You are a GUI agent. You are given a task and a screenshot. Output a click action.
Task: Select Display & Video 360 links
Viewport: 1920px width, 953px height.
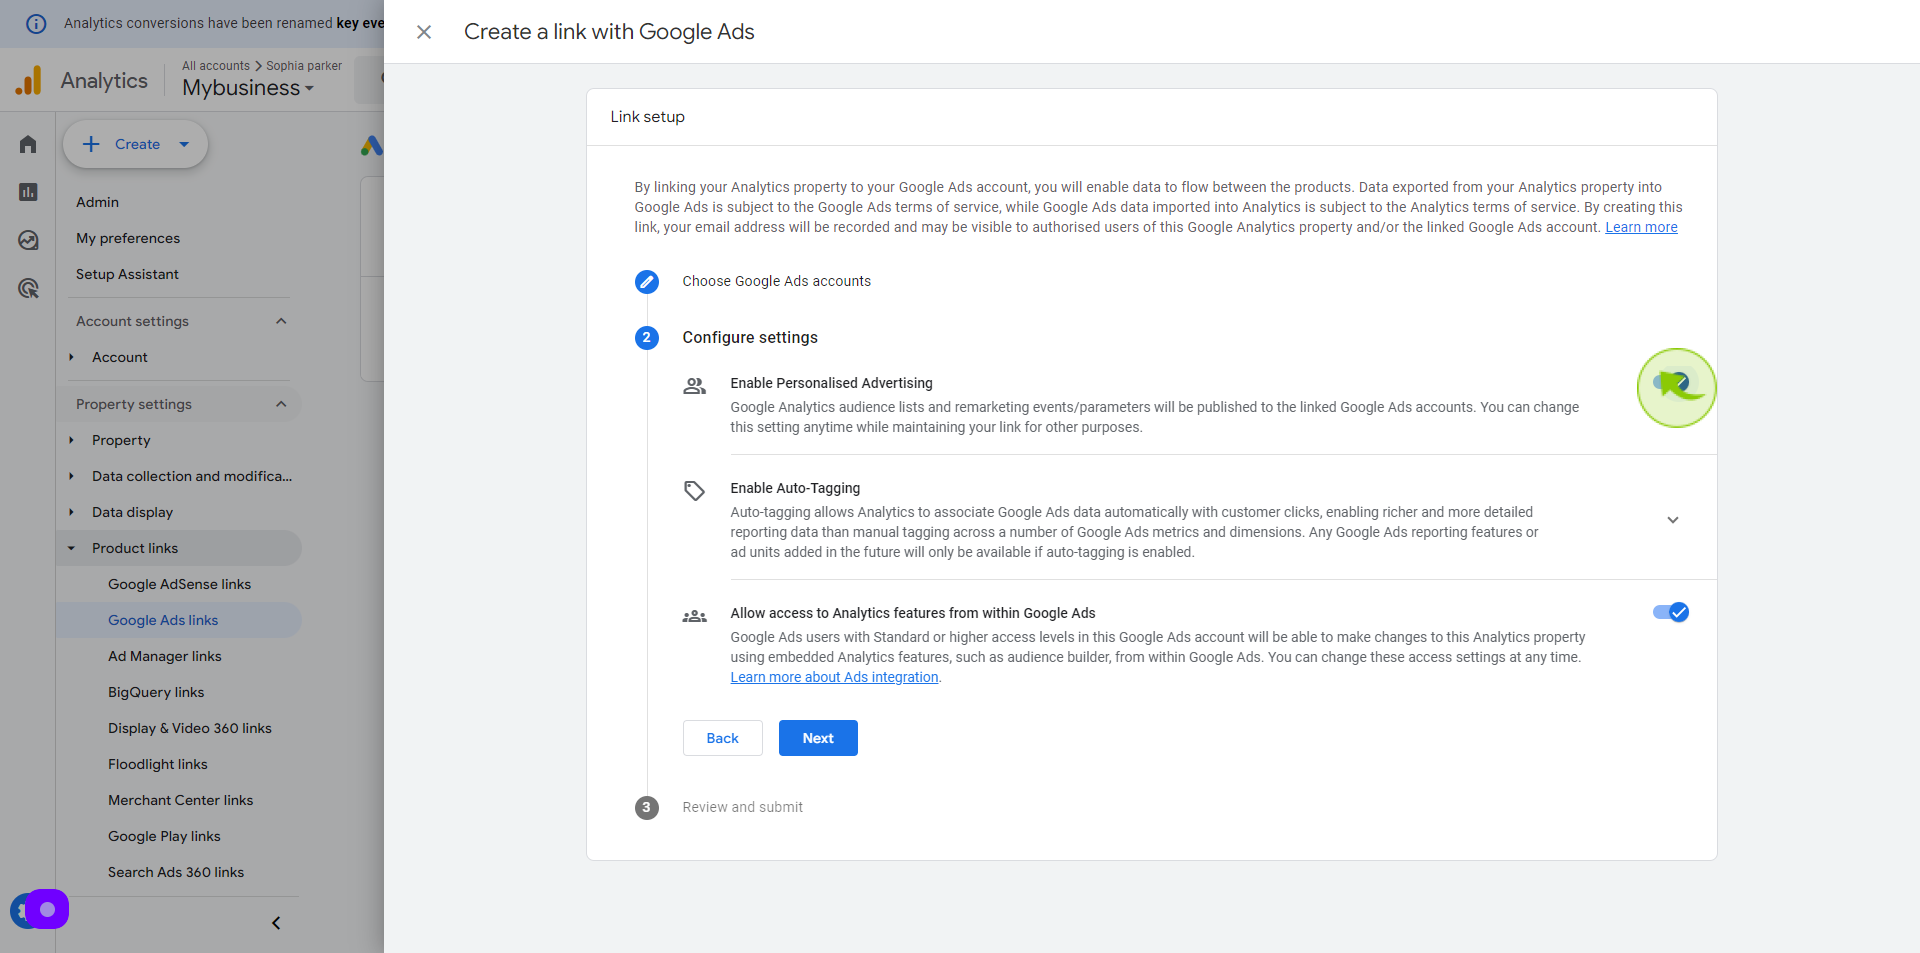pyautogui.click(x=190, y=728)
